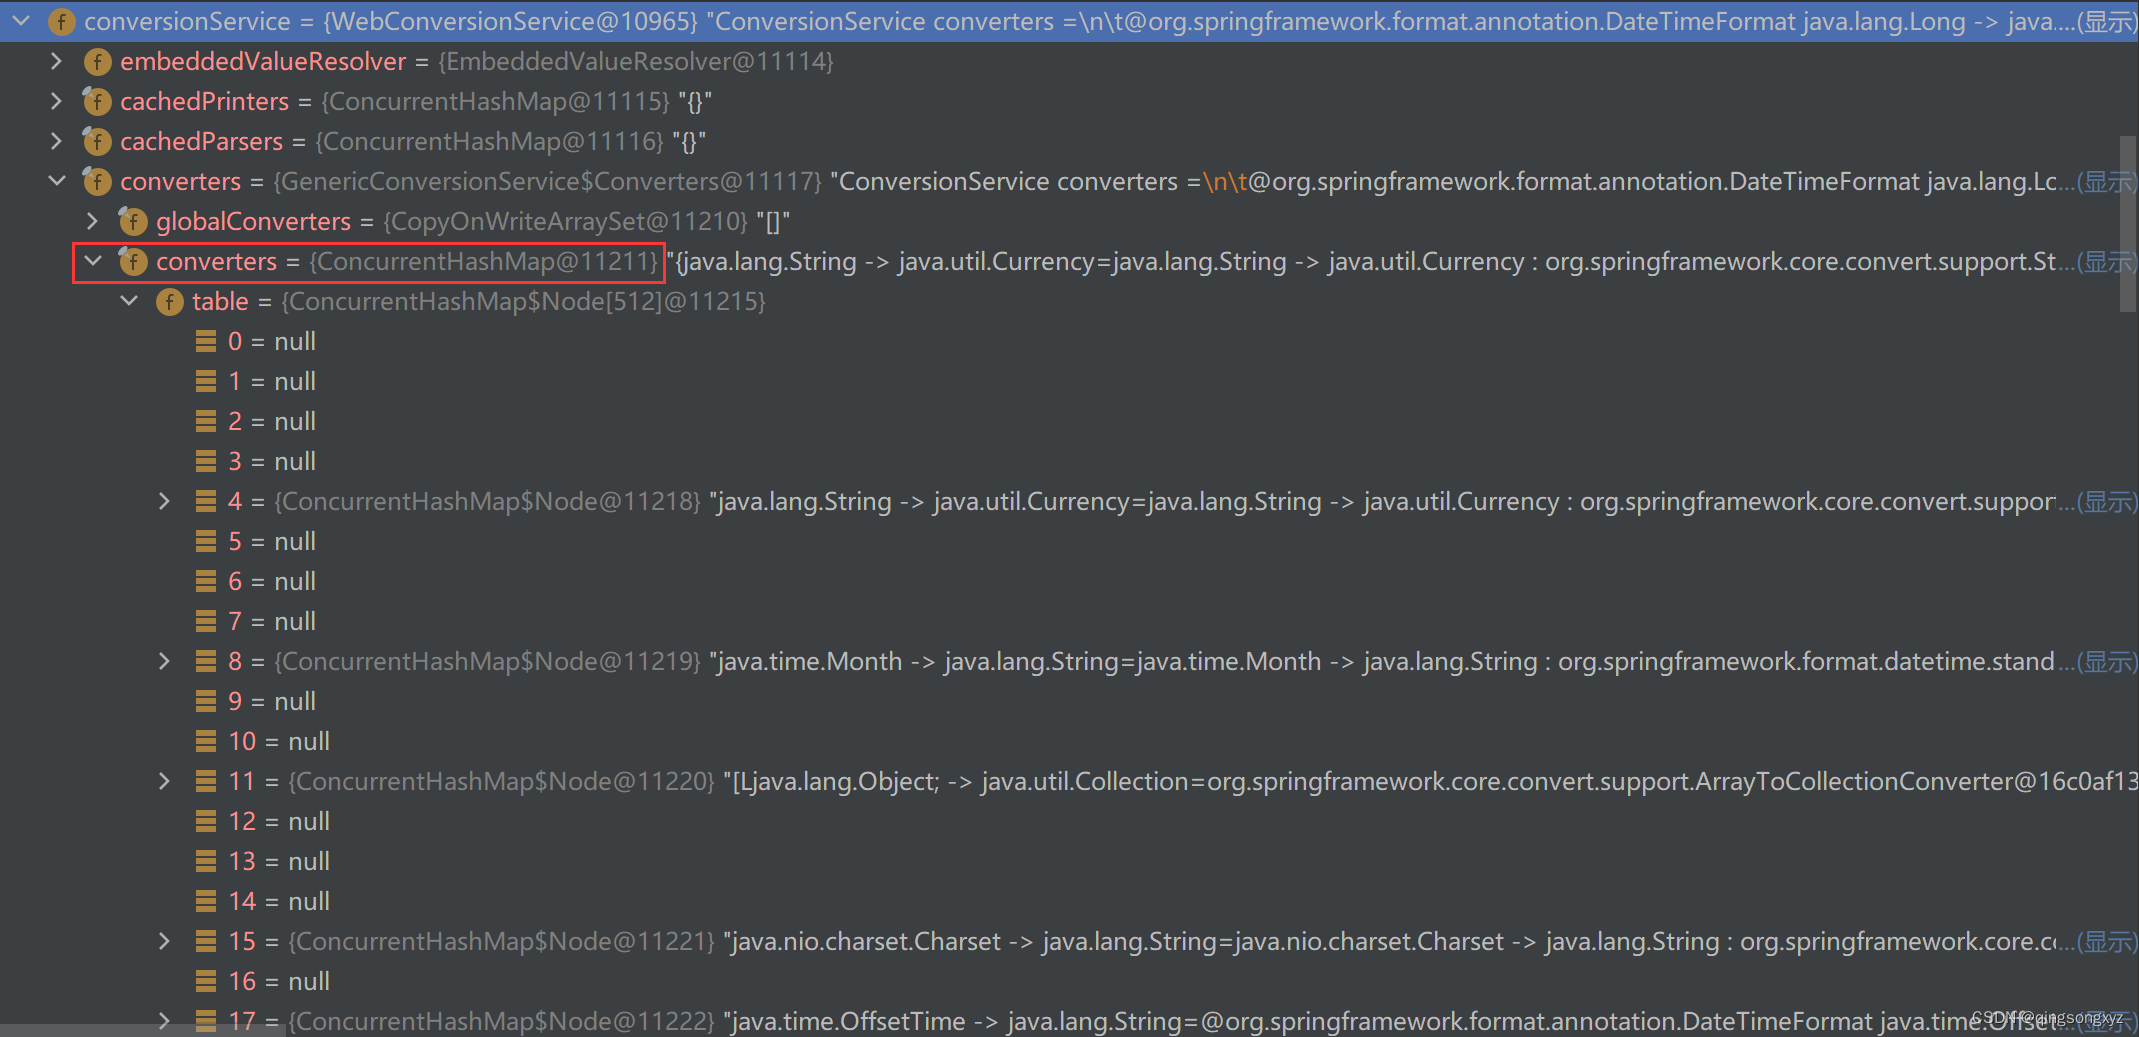Click the field icon of globalConverters
The height and width of the screenshot is (1037, 2139).
(x=133, y=221)
